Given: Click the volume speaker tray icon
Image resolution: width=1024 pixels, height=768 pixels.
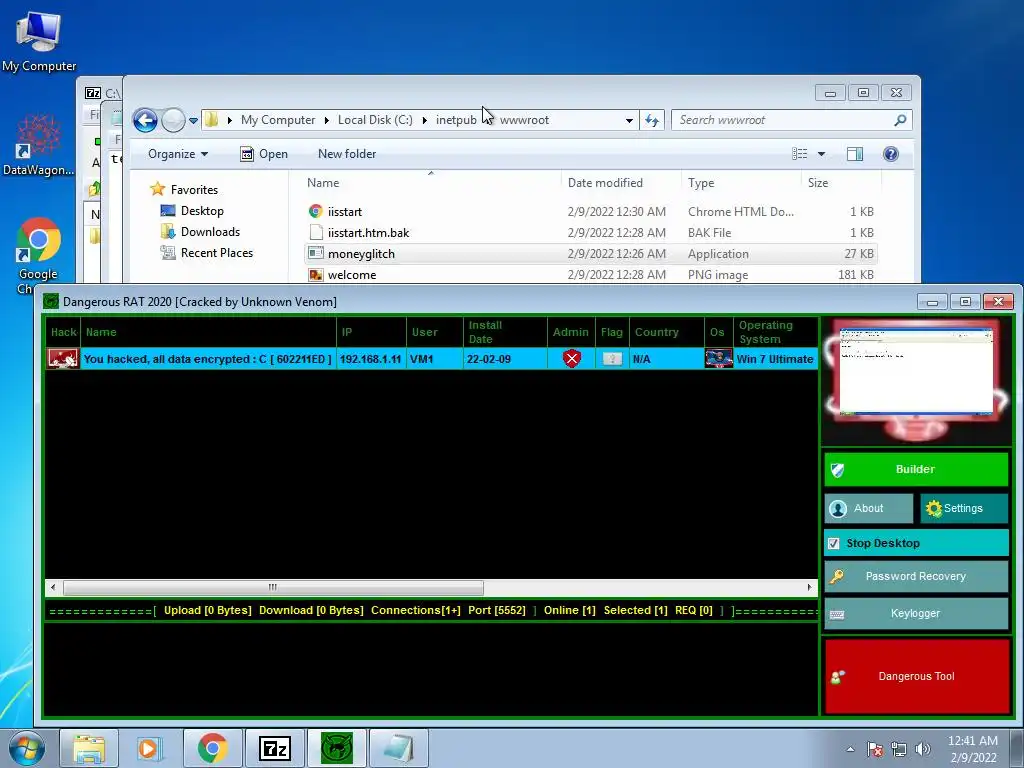Looking at the screenshot, I should [923, 749].
